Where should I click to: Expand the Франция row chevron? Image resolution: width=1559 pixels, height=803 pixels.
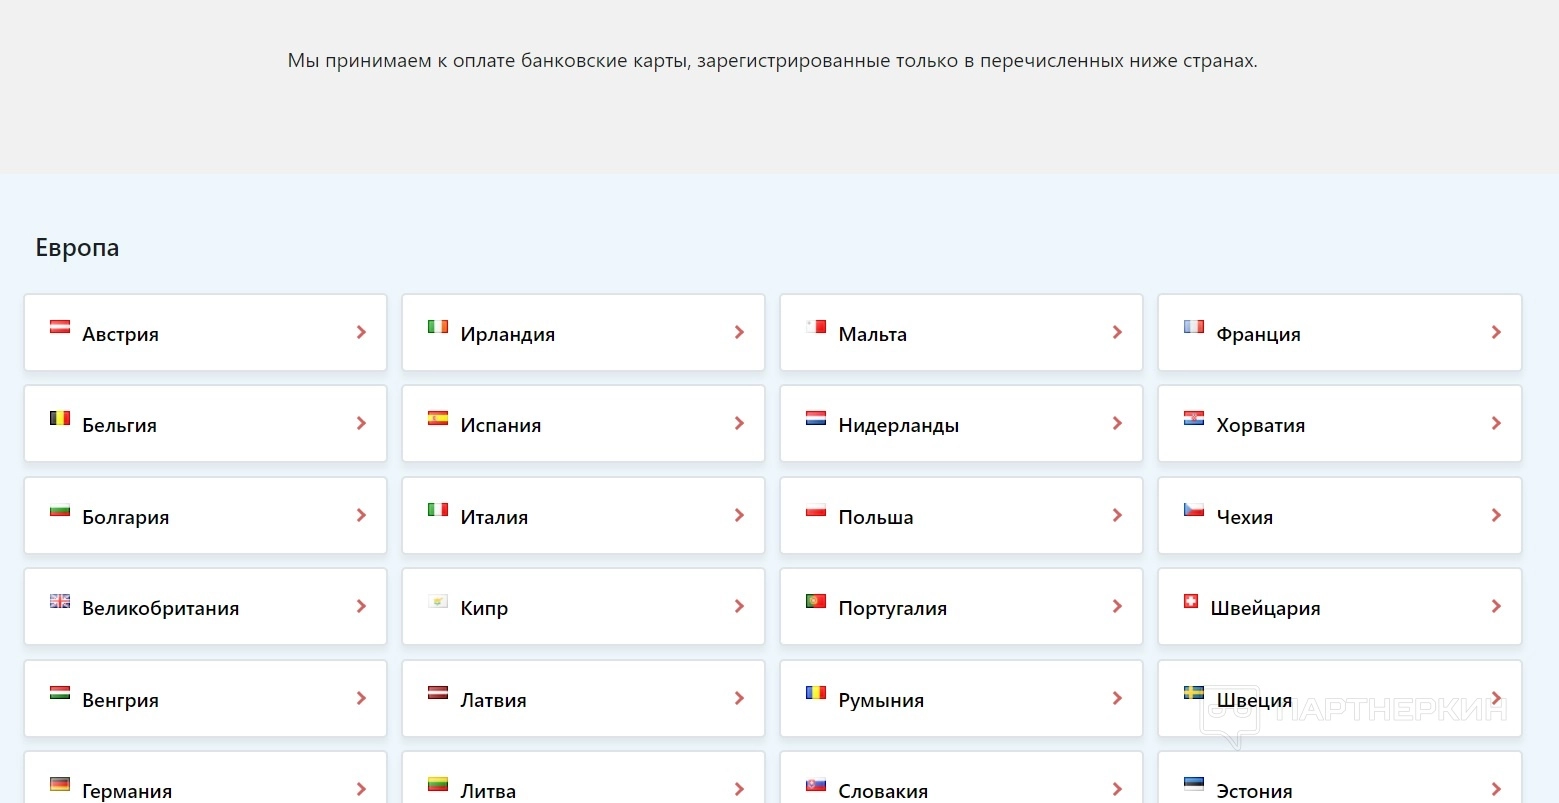tap(1496, 332)
